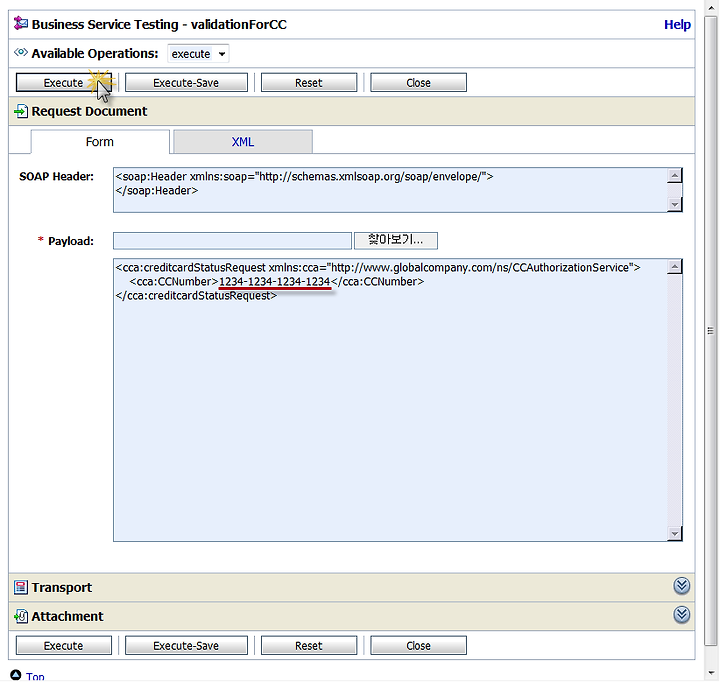Viewport: 720px width, 682px height.
Task: Click the Payload: label
Action: (x=71, y=241)
